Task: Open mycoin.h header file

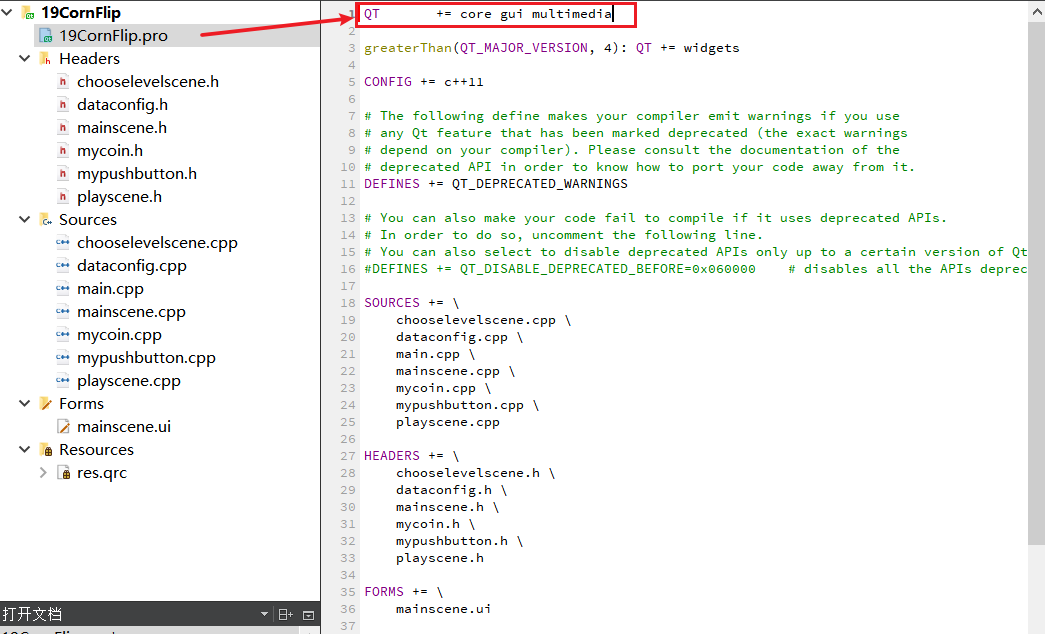Action: [x=110, y=151]
